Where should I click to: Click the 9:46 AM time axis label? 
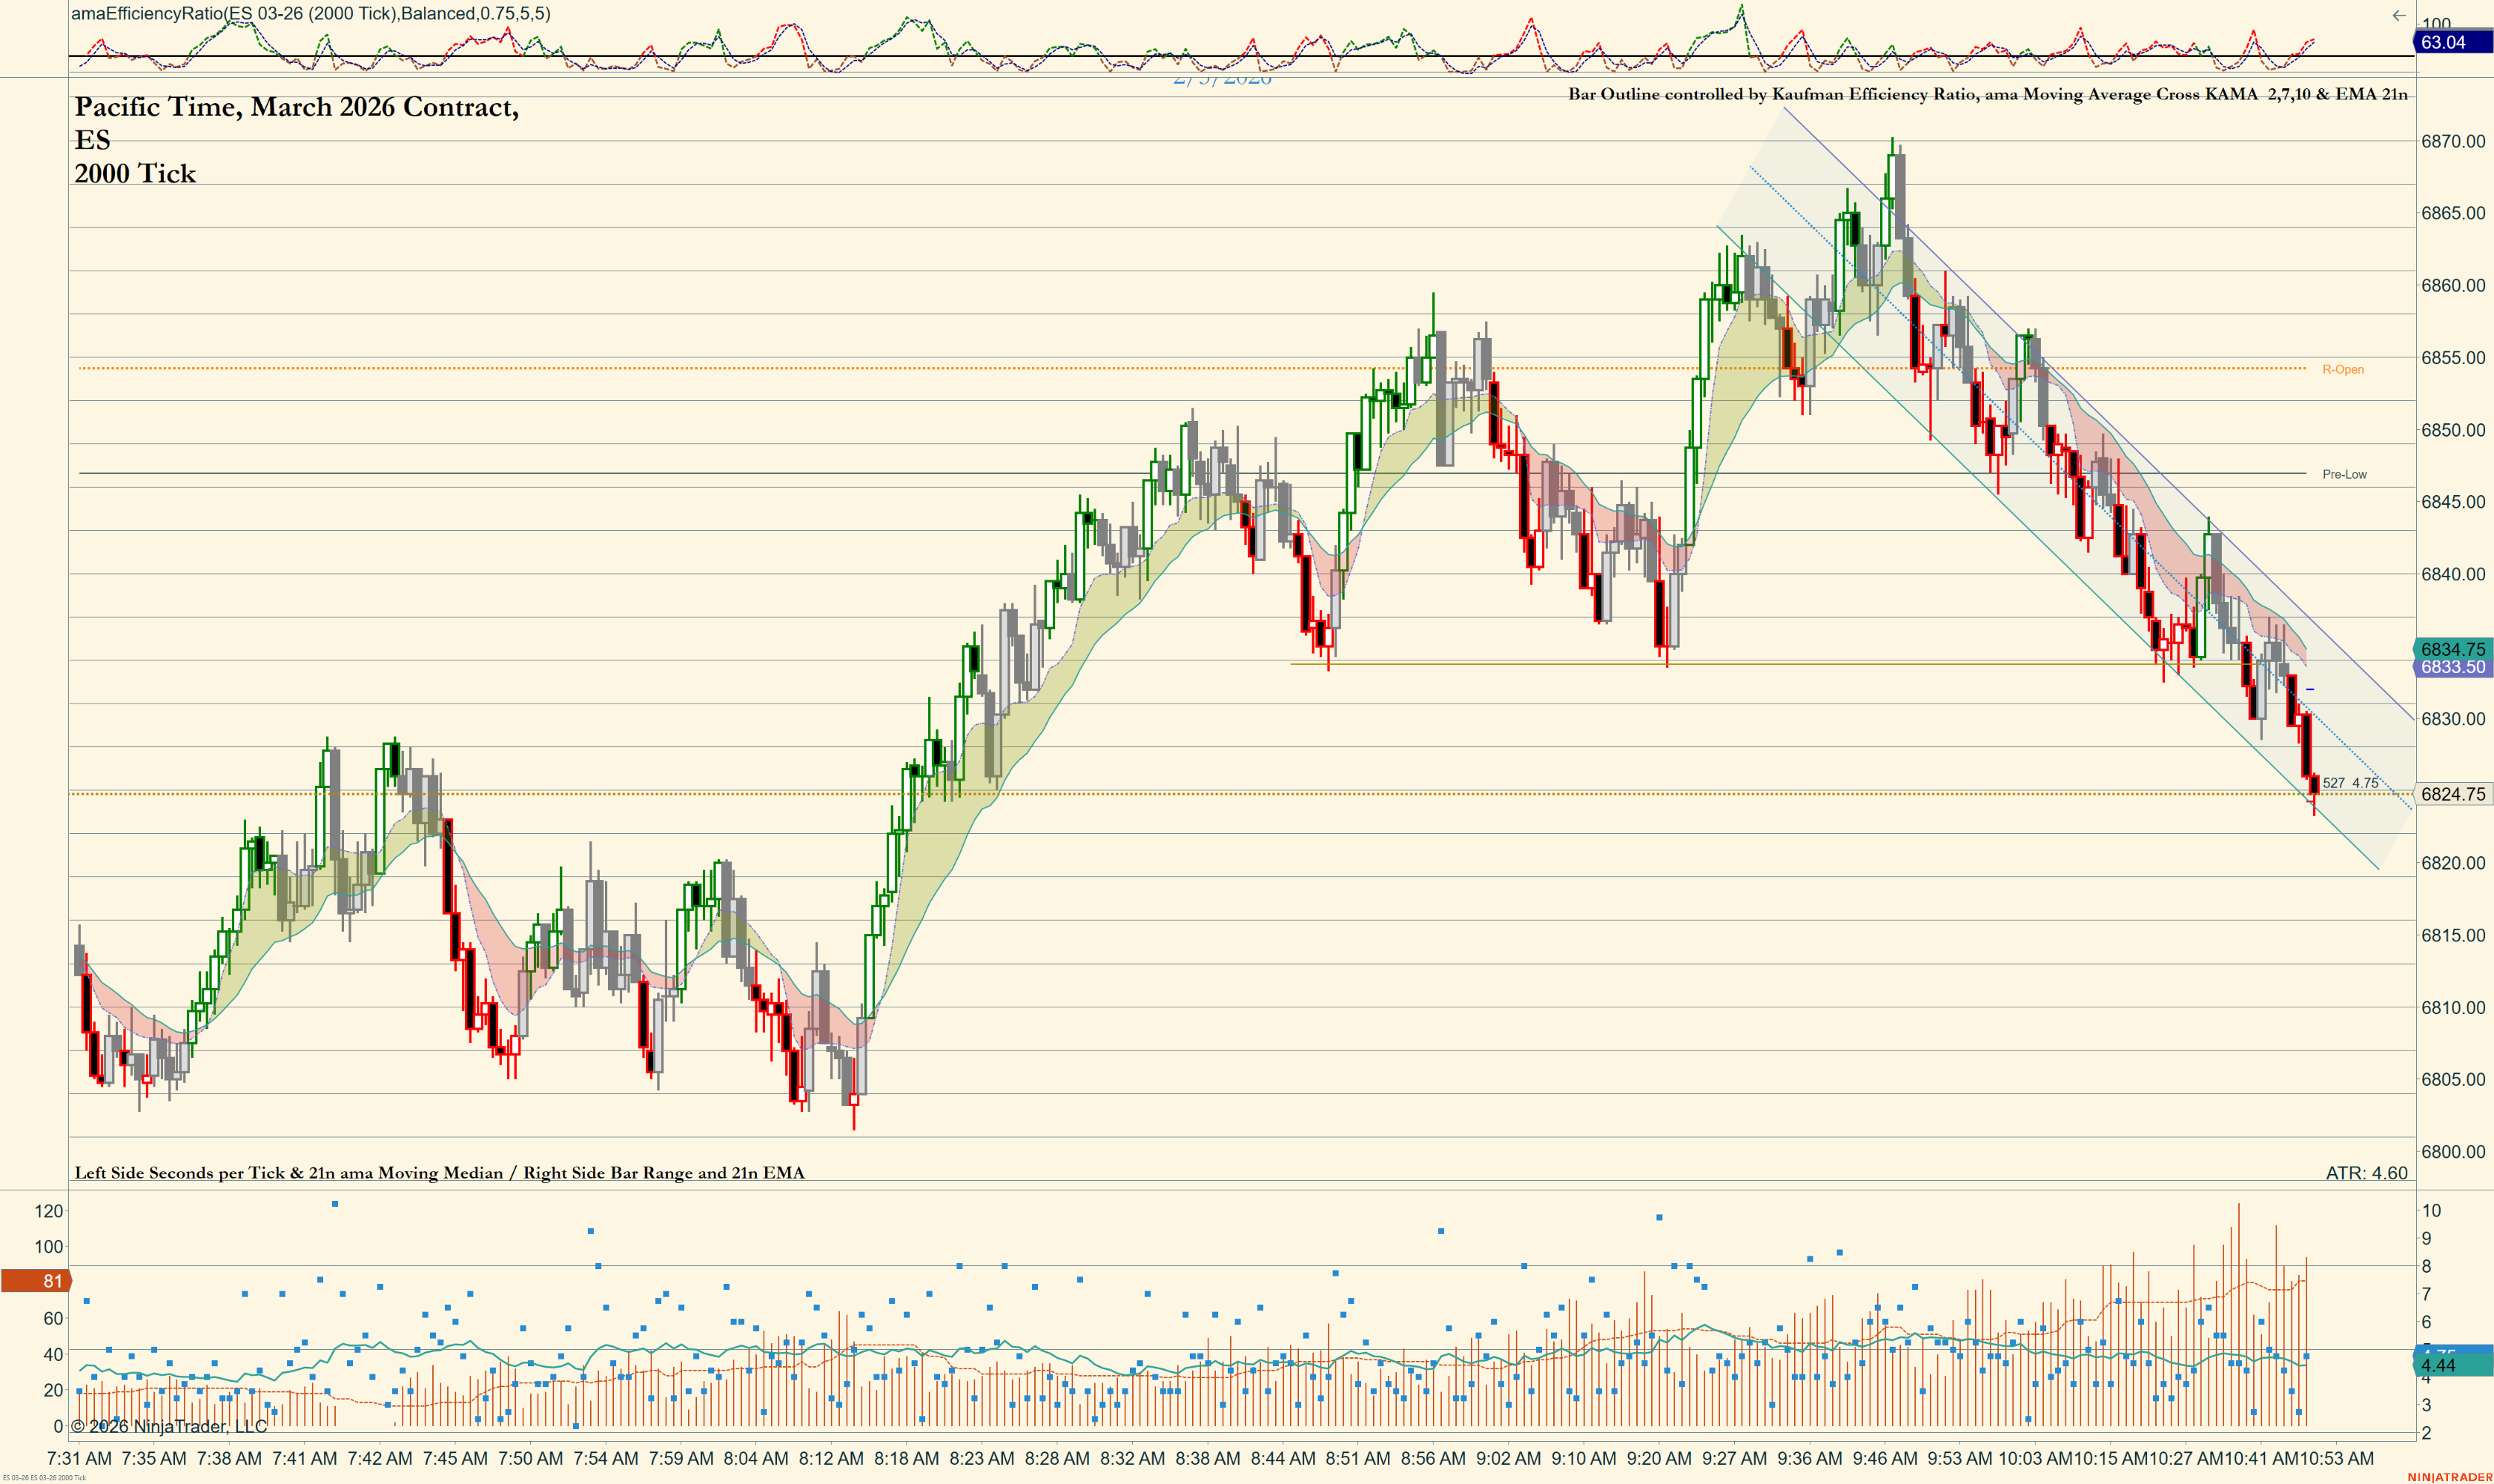point(1885,1458)
